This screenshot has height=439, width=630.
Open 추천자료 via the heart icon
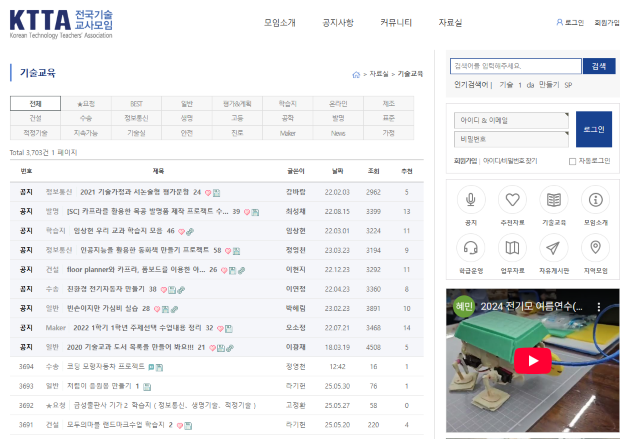pos(512,199)
